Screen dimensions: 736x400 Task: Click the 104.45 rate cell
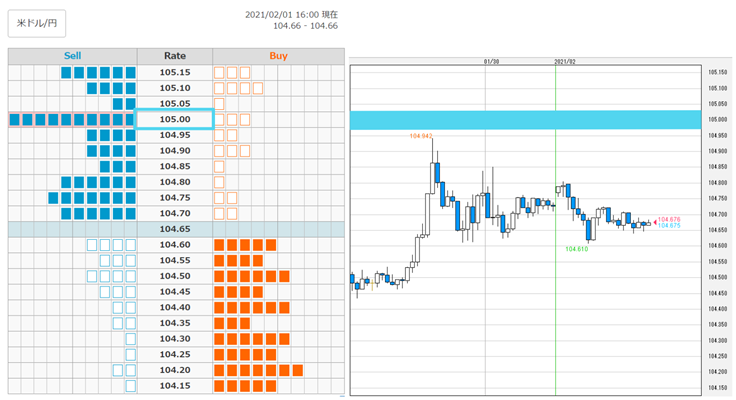175,292
